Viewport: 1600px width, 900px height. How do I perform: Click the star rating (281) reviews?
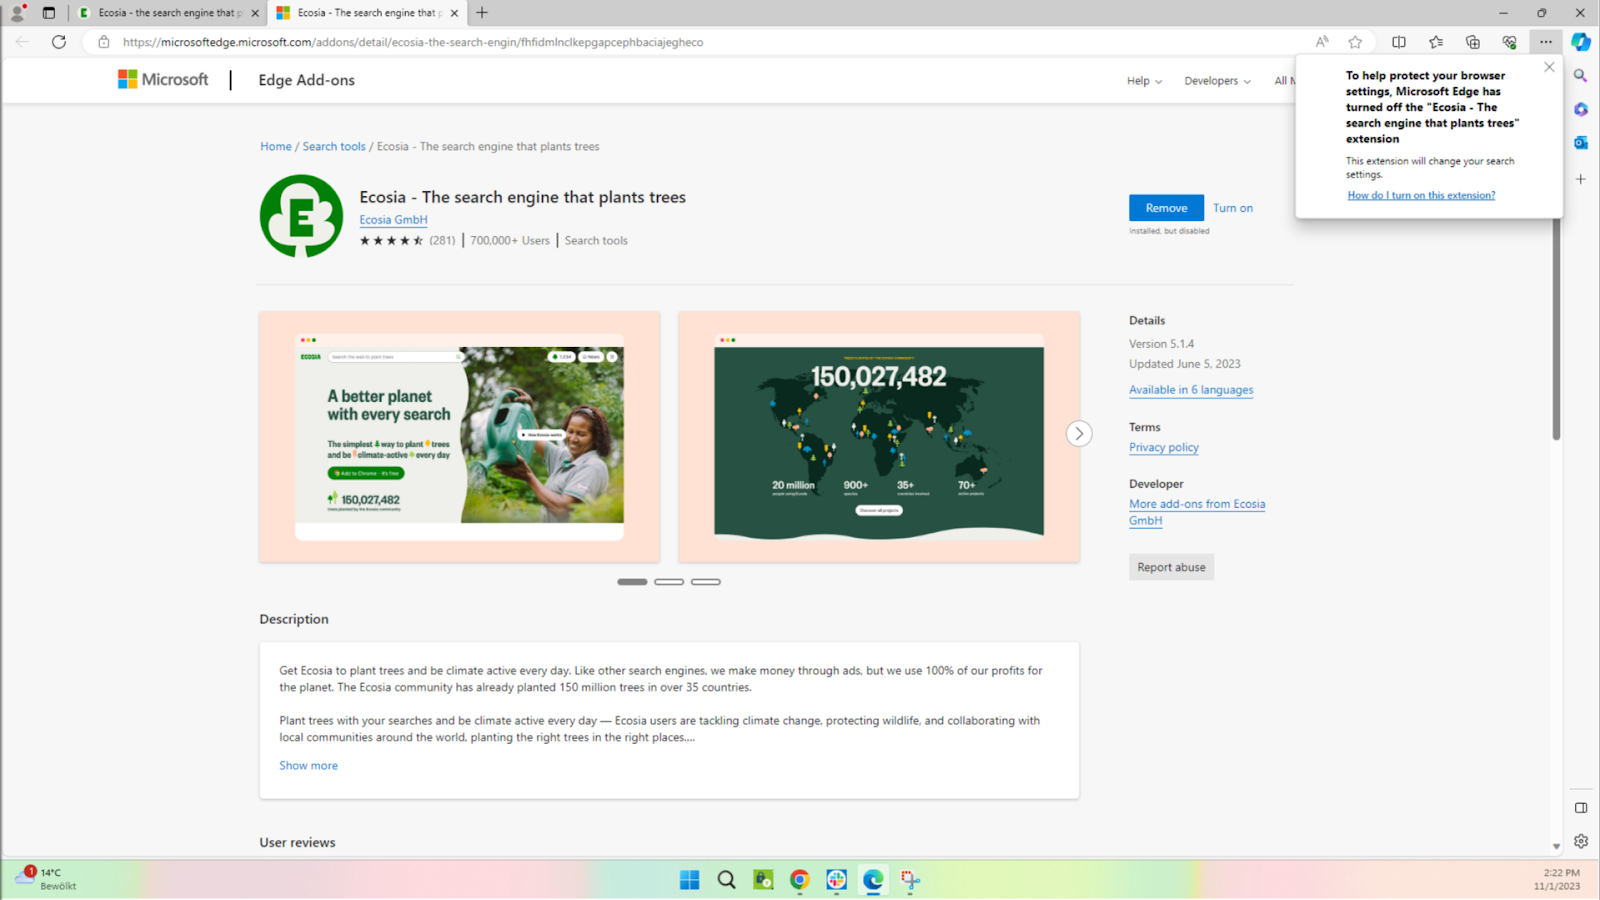407,240
